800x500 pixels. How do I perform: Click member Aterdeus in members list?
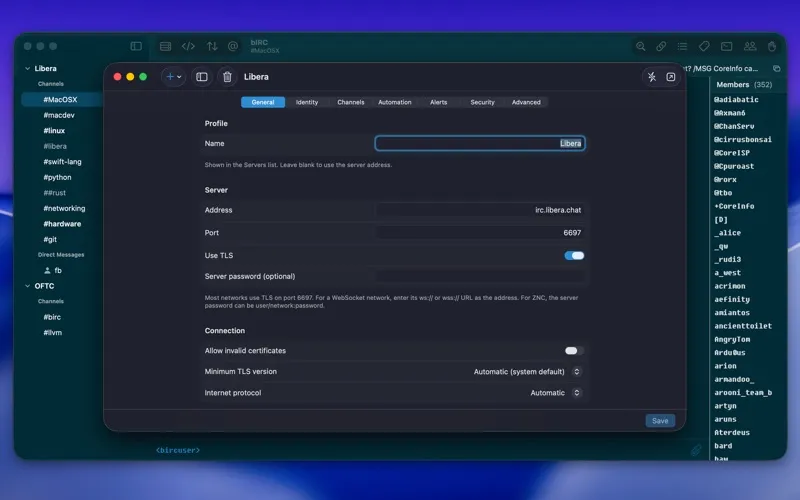[x=732, y=433]
